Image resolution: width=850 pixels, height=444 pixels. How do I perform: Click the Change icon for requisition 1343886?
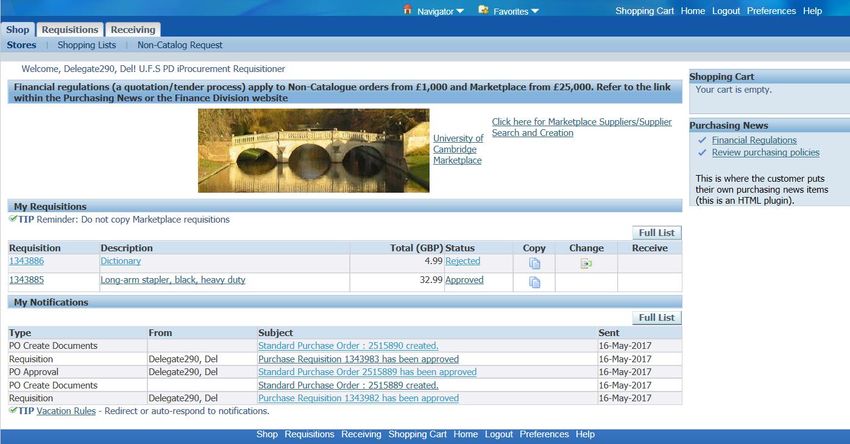pyautogui.click(x=586, y=263)
